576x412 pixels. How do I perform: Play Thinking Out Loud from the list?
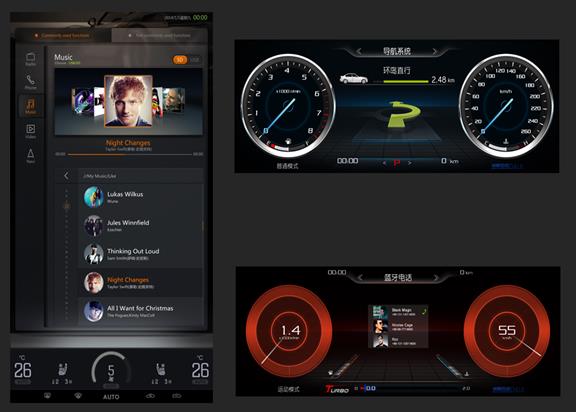[141, 254]
